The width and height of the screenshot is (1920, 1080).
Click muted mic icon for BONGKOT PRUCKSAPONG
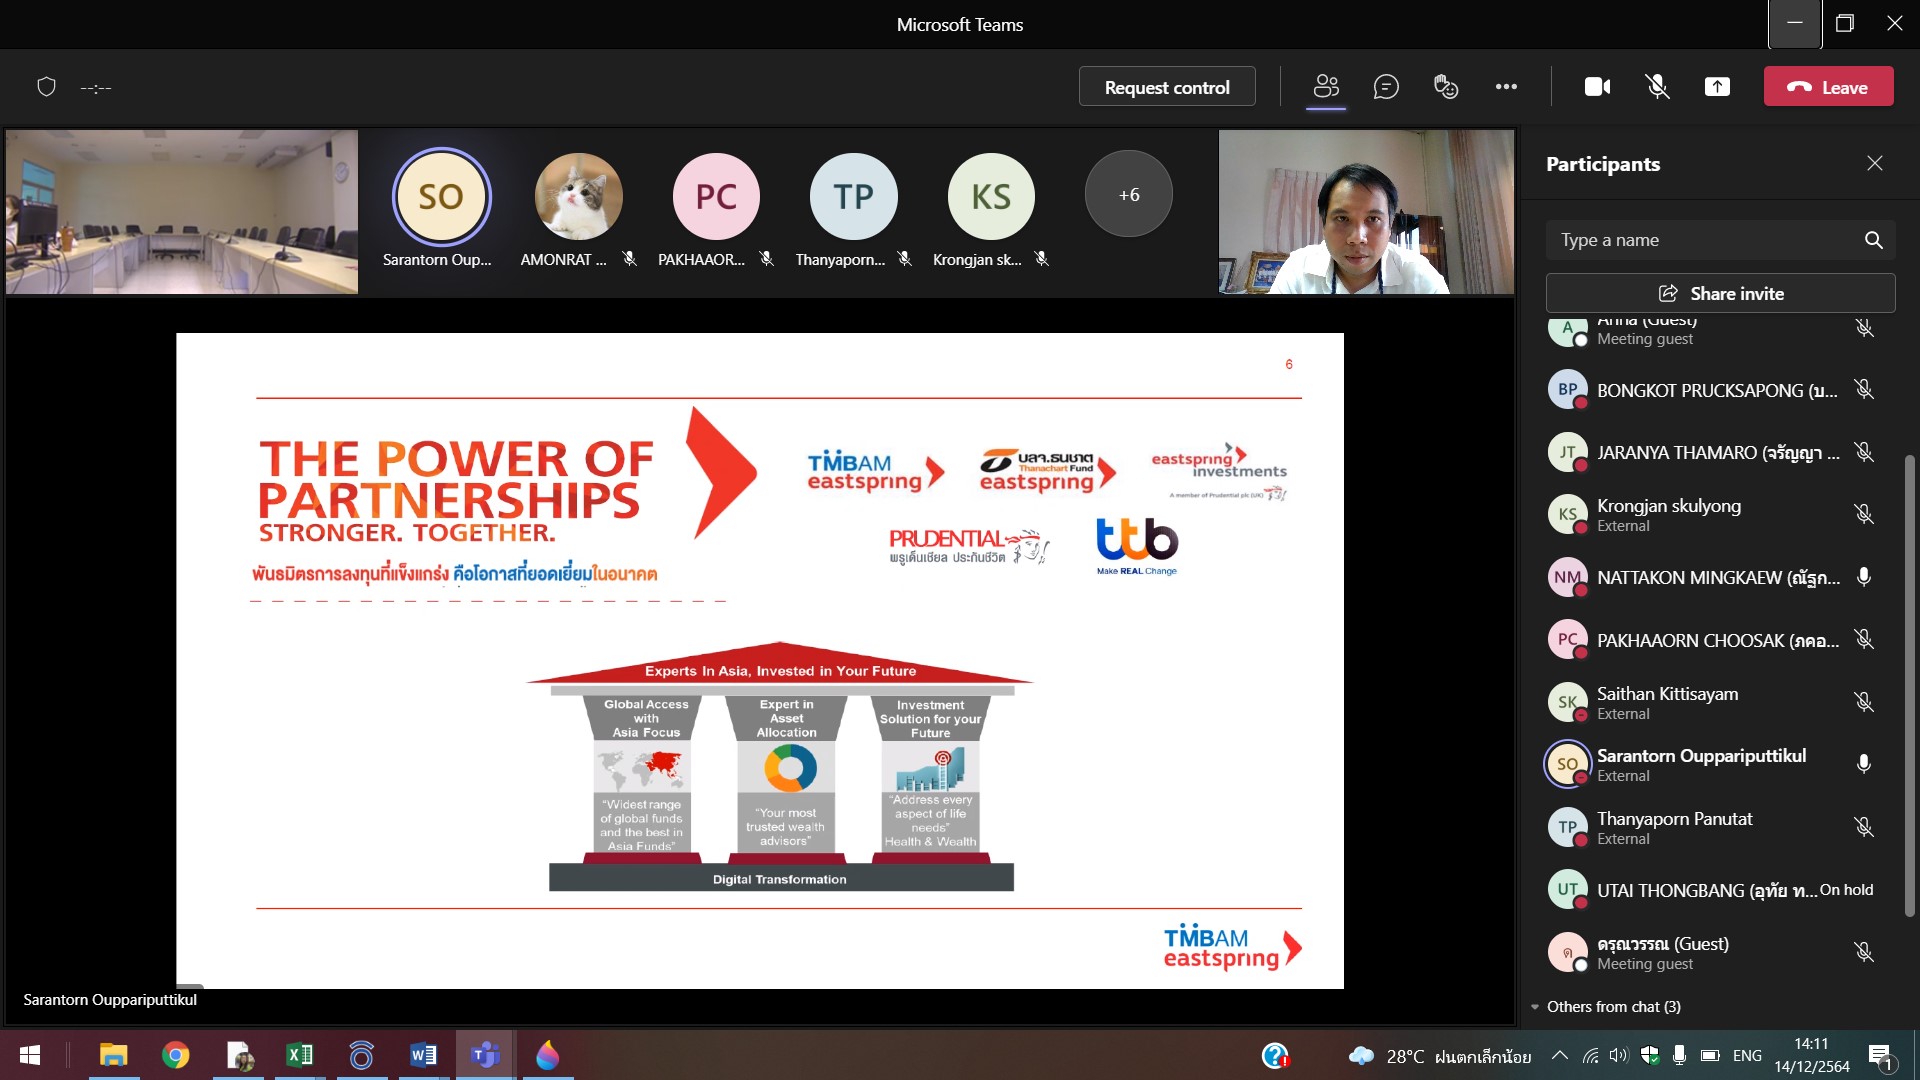click(x=1864, y=390)
